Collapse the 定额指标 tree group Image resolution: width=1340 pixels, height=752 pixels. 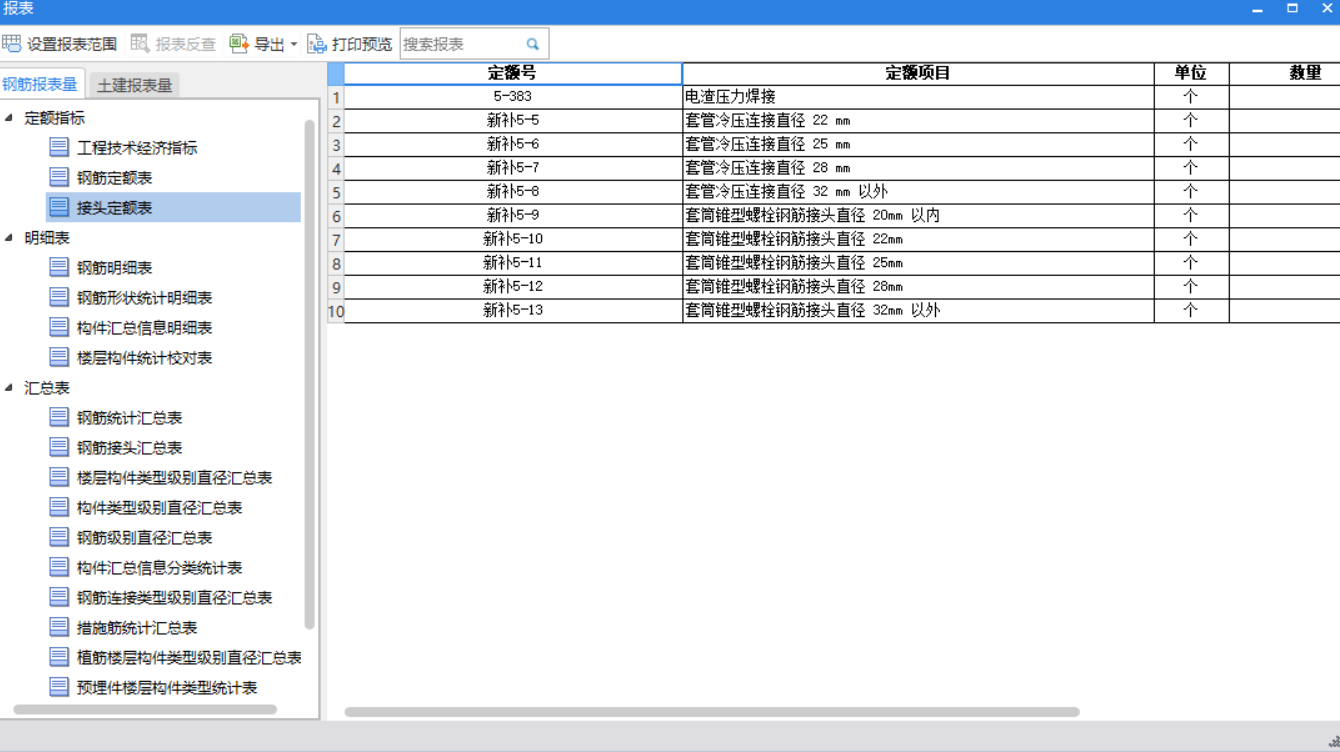[x=9, y=117]
